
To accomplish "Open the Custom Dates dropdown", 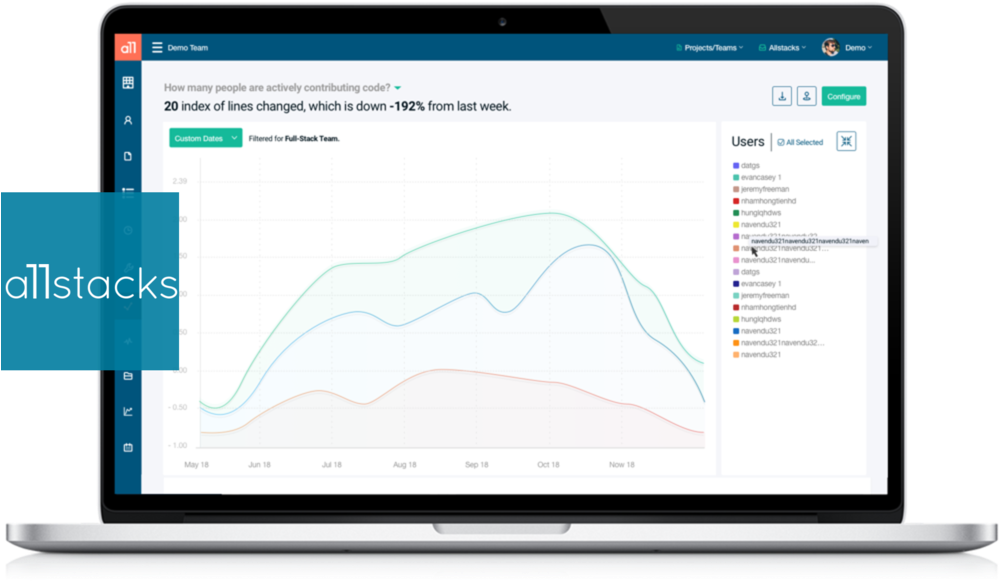I will tap(205, 138).
